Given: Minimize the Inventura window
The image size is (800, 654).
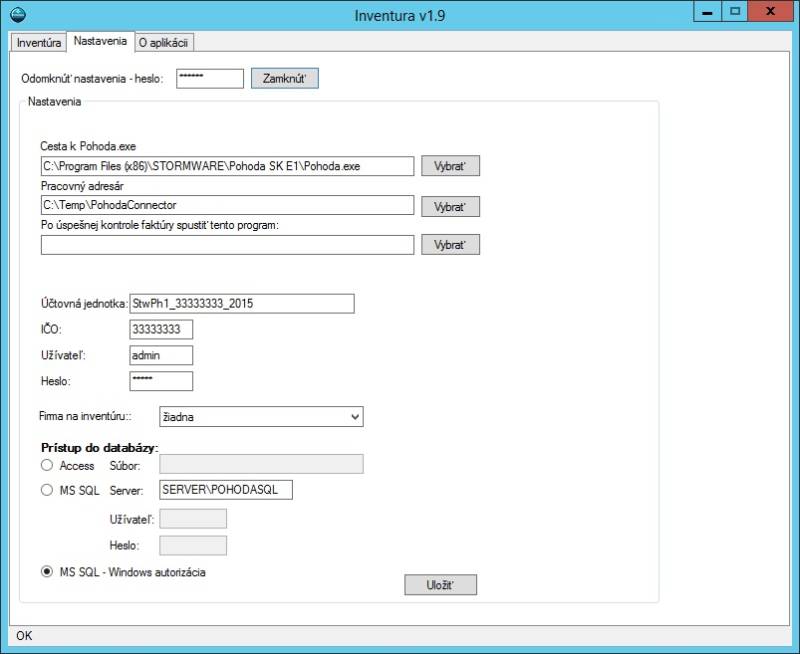Looking at the screenshot, I should coord(708,12).
